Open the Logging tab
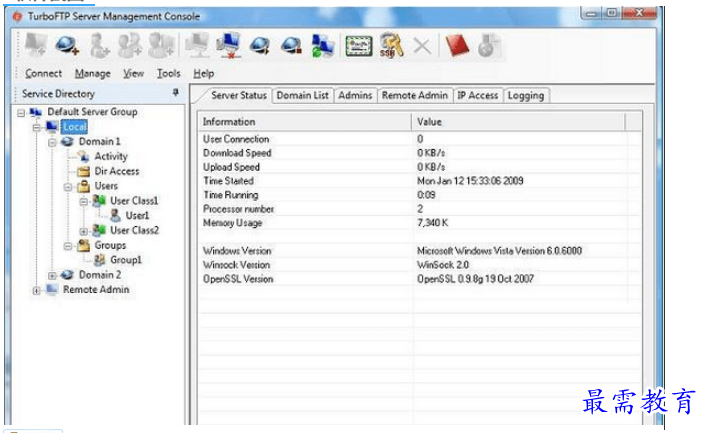The image size is (704, 433). [525, 96]
